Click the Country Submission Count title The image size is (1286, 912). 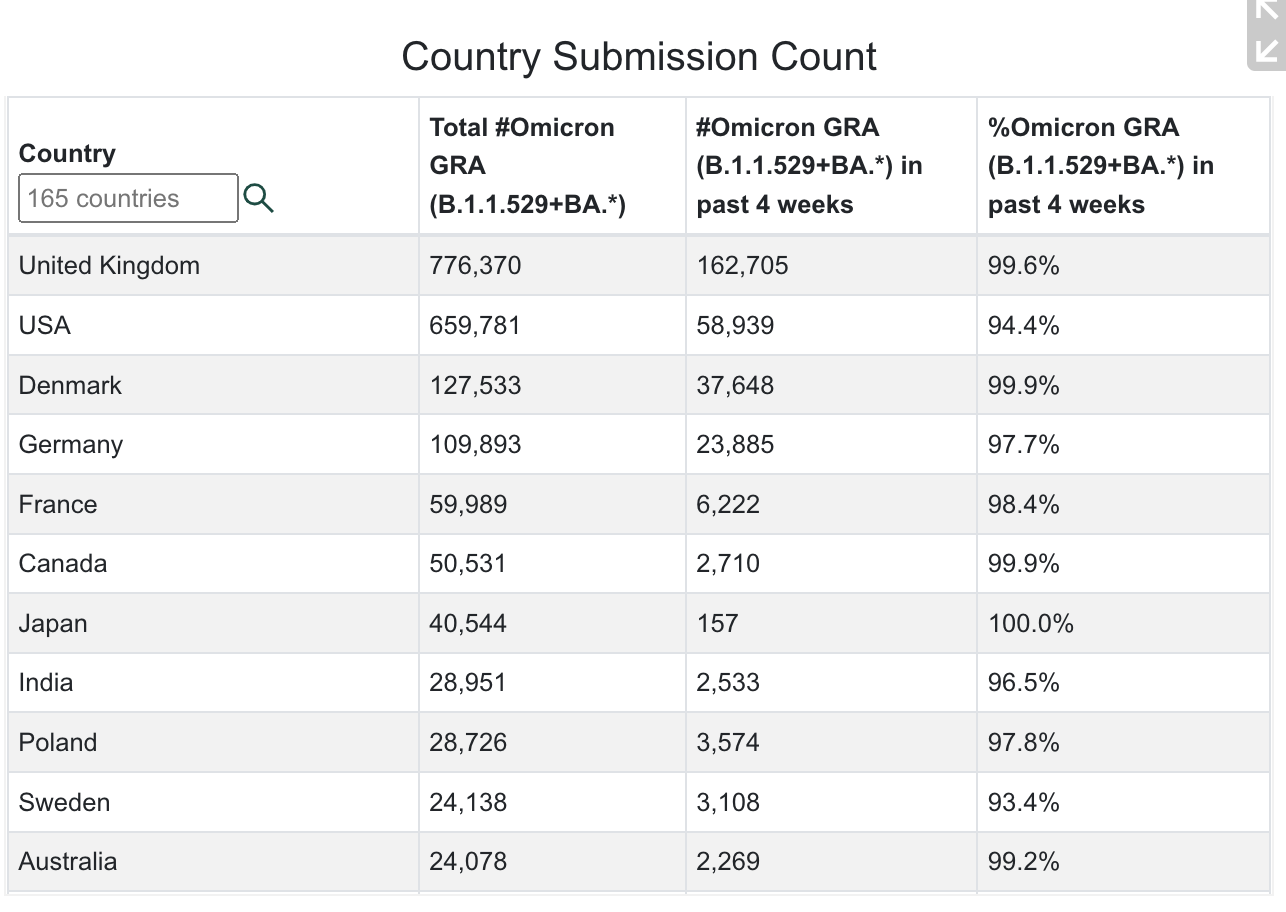639,57
